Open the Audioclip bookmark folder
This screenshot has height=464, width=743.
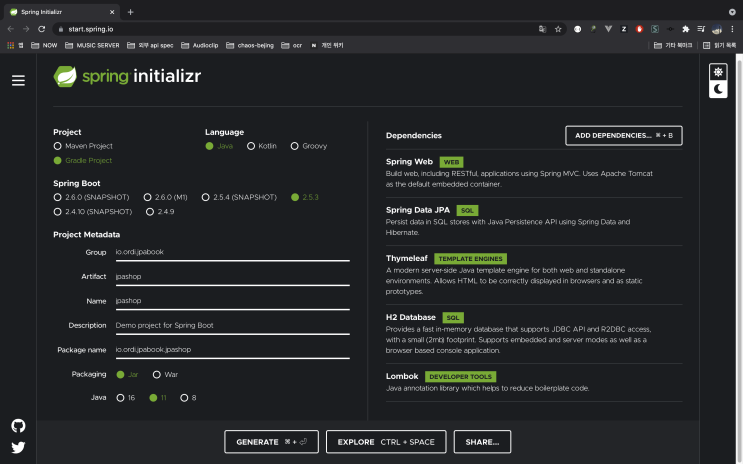pyautogui.click(x=199, y=45)
